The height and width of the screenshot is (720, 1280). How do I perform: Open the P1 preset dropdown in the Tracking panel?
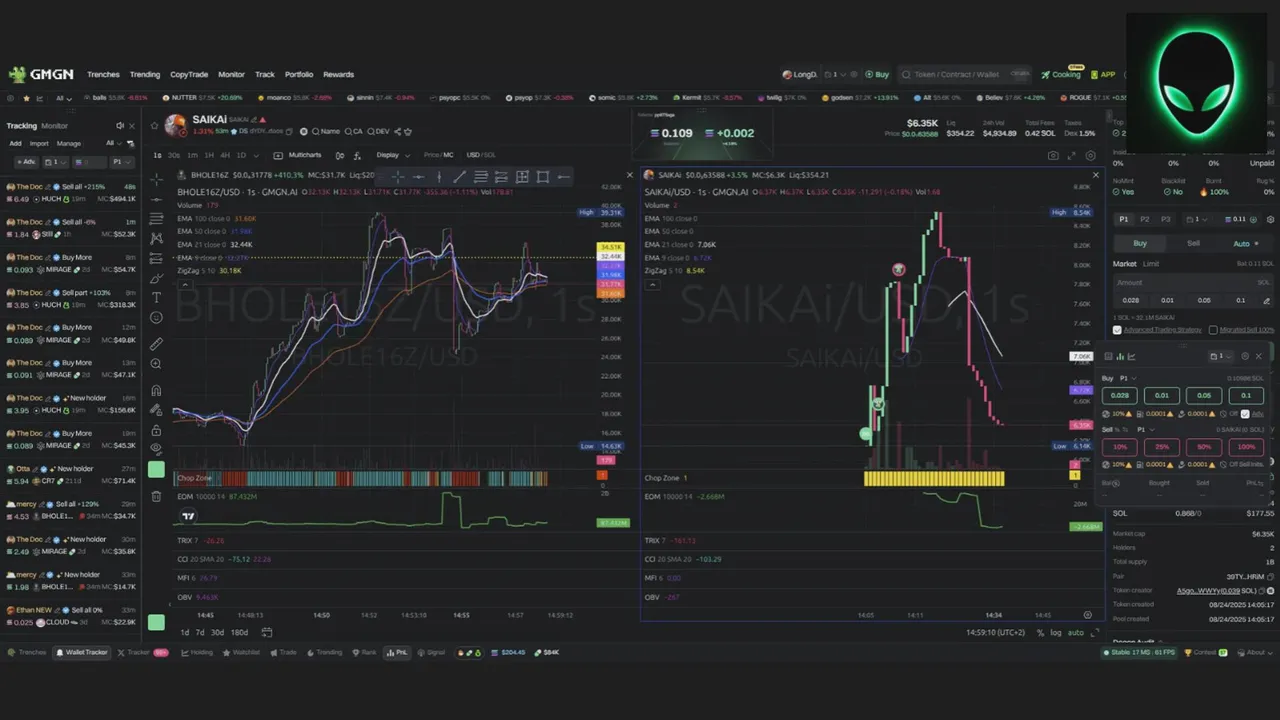tap(120, 162)
